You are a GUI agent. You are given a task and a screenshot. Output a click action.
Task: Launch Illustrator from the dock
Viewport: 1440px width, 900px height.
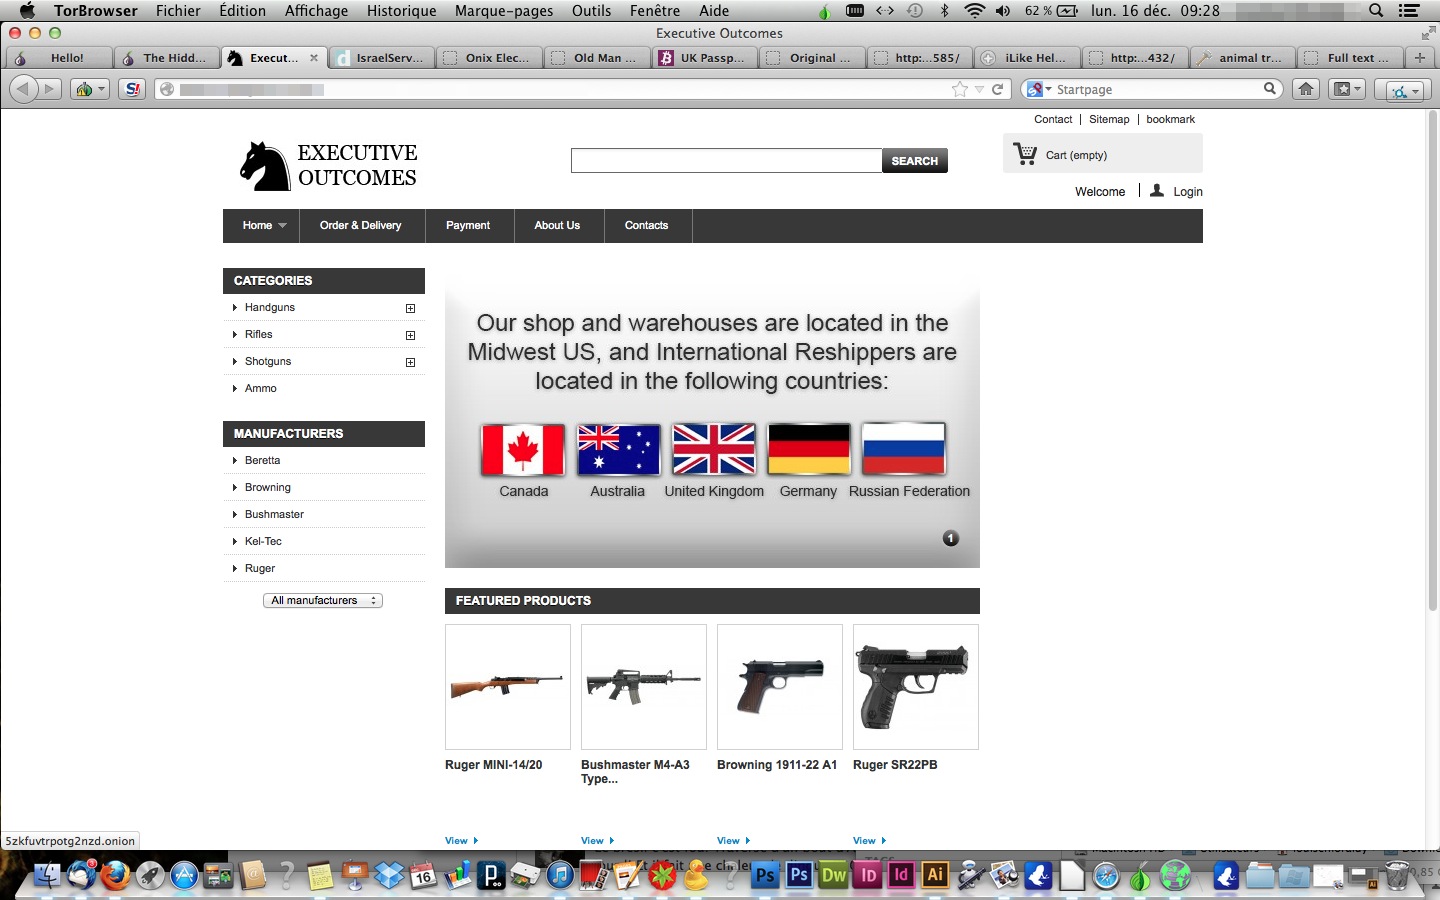point(935,876)
